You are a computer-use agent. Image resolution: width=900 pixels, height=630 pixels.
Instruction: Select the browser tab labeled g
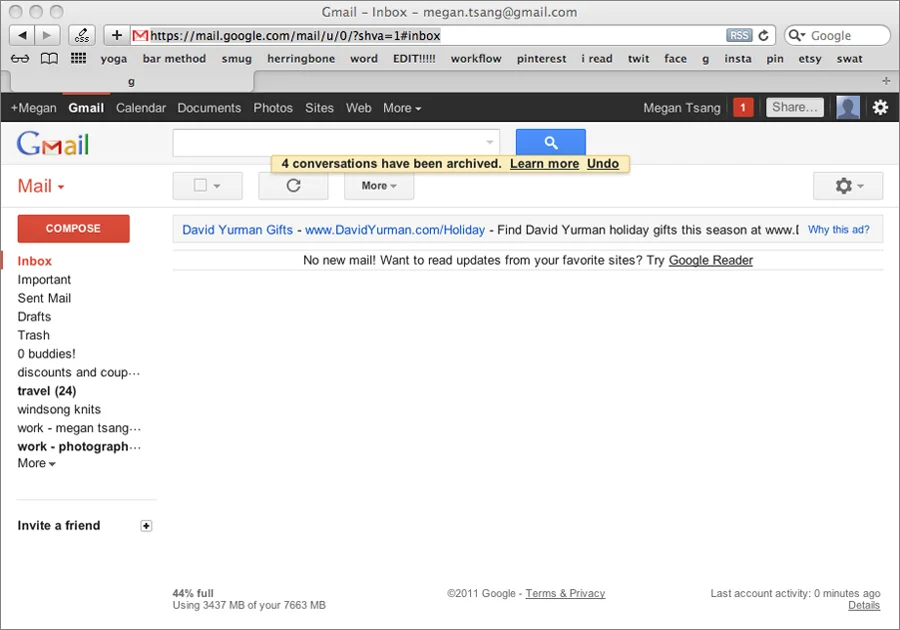(131, 81)
